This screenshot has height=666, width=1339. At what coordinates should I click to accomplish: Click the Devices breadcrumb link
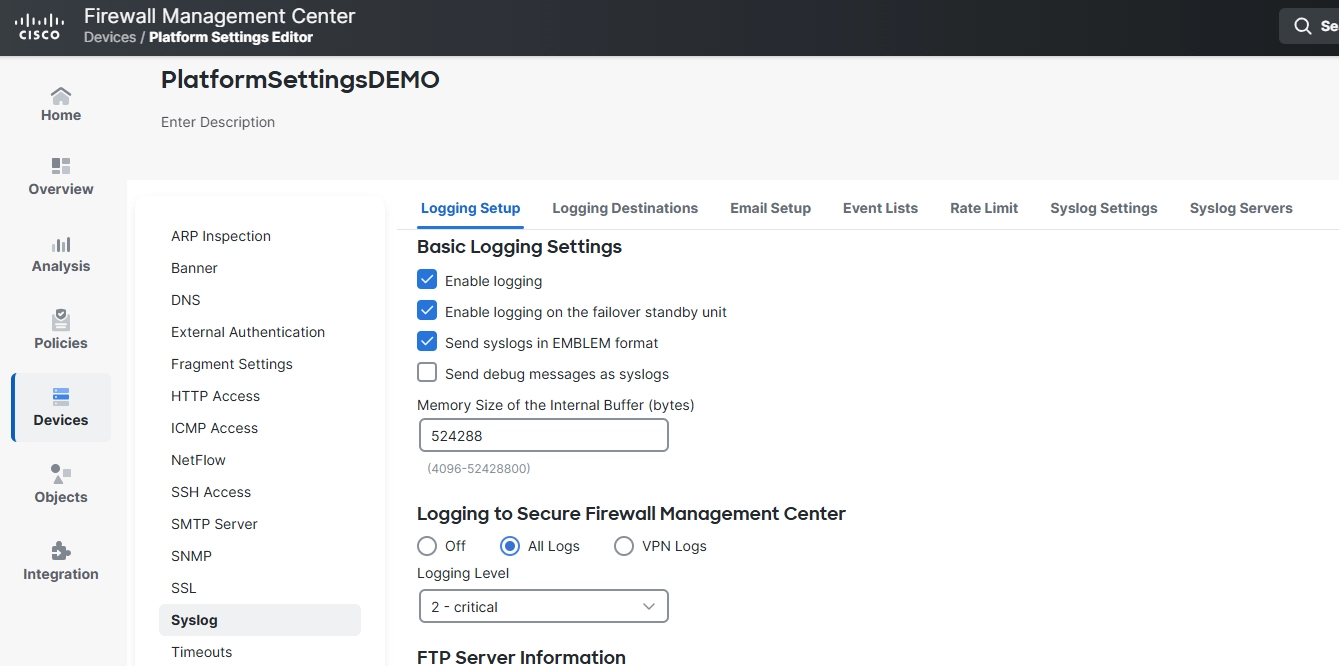[x=110, y=37]
